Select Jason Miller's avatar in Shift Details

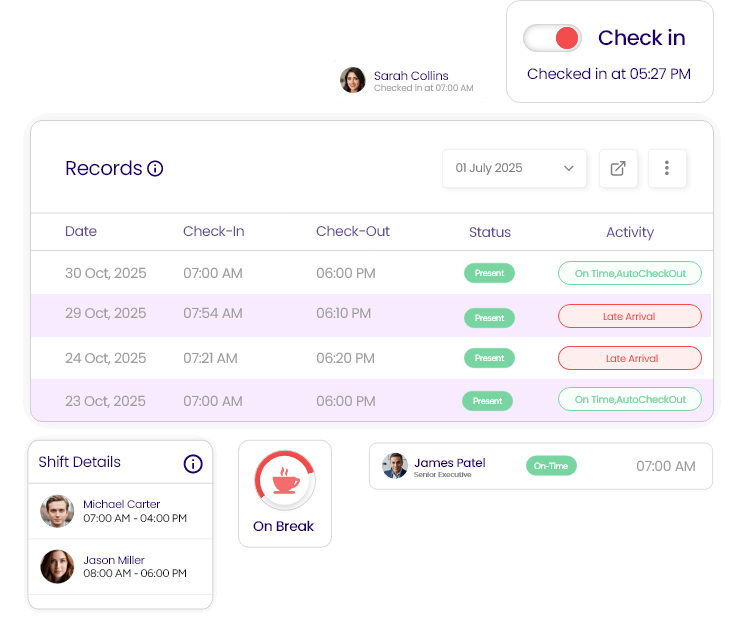(x=57, y=567)
